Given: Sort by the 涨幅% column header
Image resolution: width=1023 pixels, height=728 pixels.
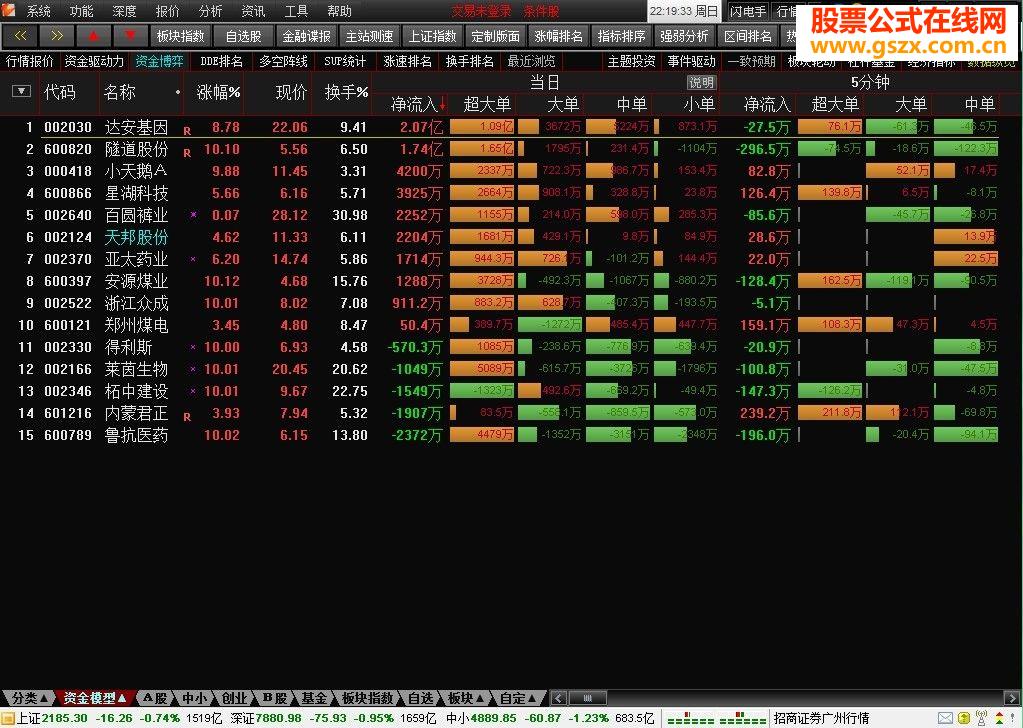Looking at the screenshot, I should (218, 93).
